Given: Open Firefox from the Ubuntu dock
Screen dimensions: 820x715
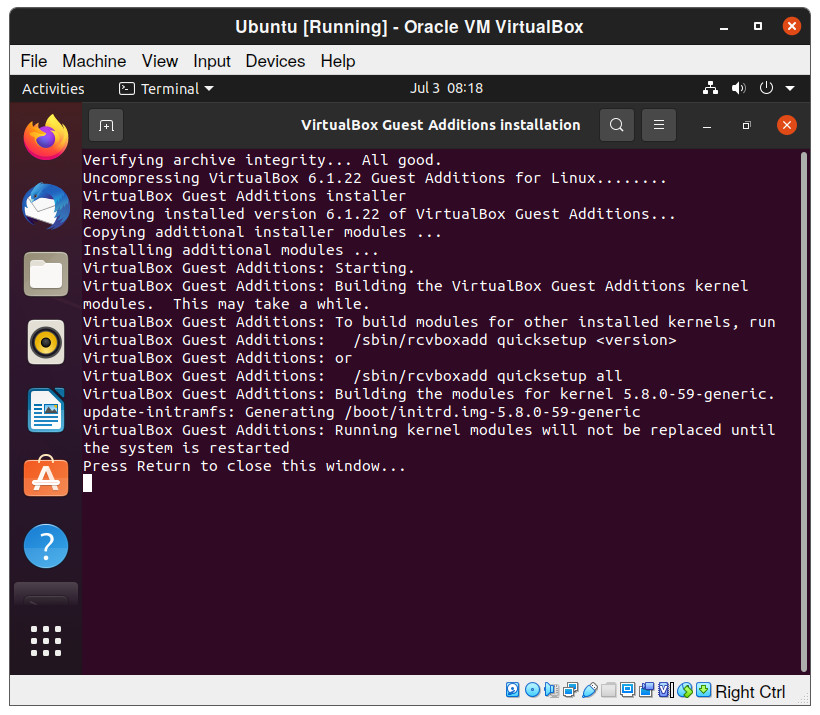Looking at the screenshot, I should (46, 138).
